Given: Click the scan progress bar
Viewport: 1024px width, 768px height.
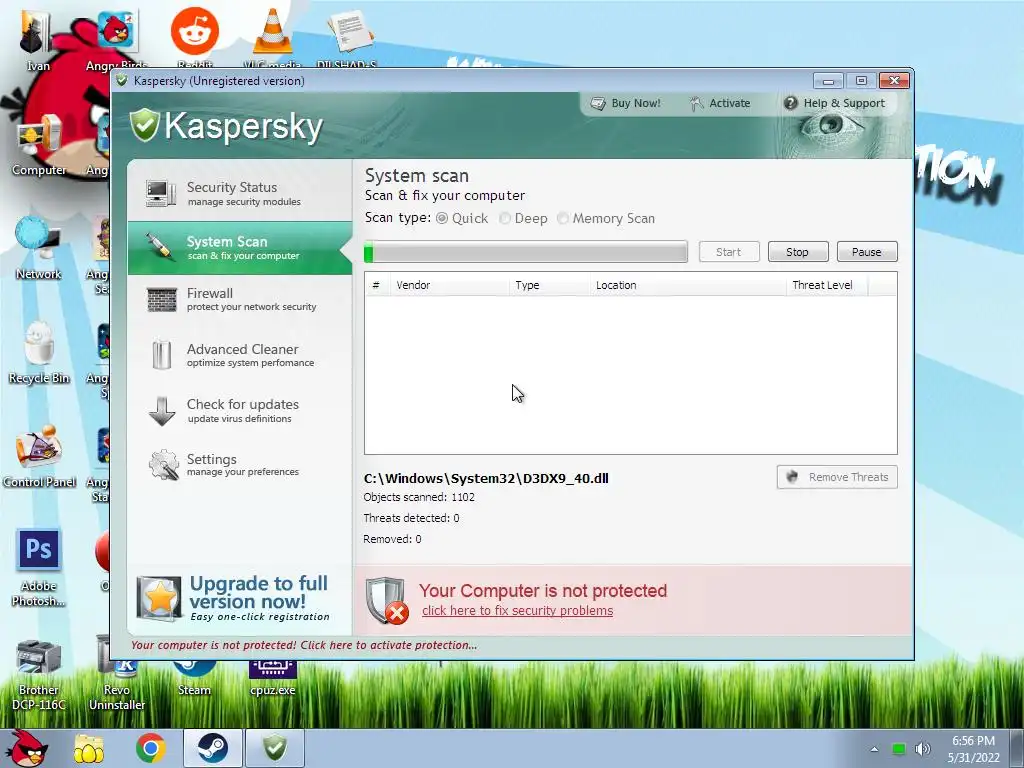Looking at the screenshot, I should [526, 252].
